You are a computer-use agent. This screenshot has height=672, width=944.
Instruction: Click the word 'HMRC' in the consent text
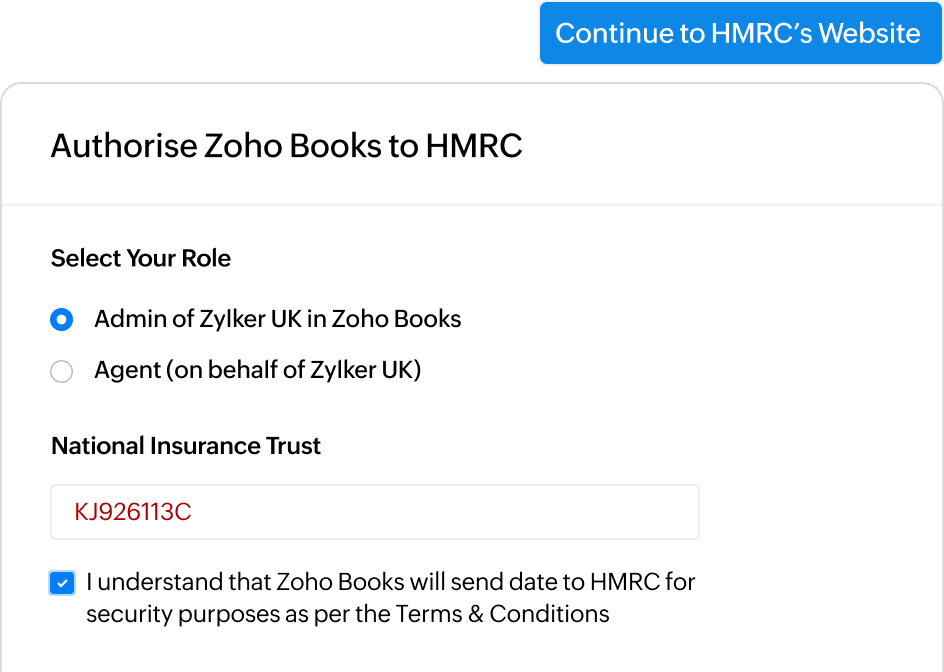(x=624, y=582)
